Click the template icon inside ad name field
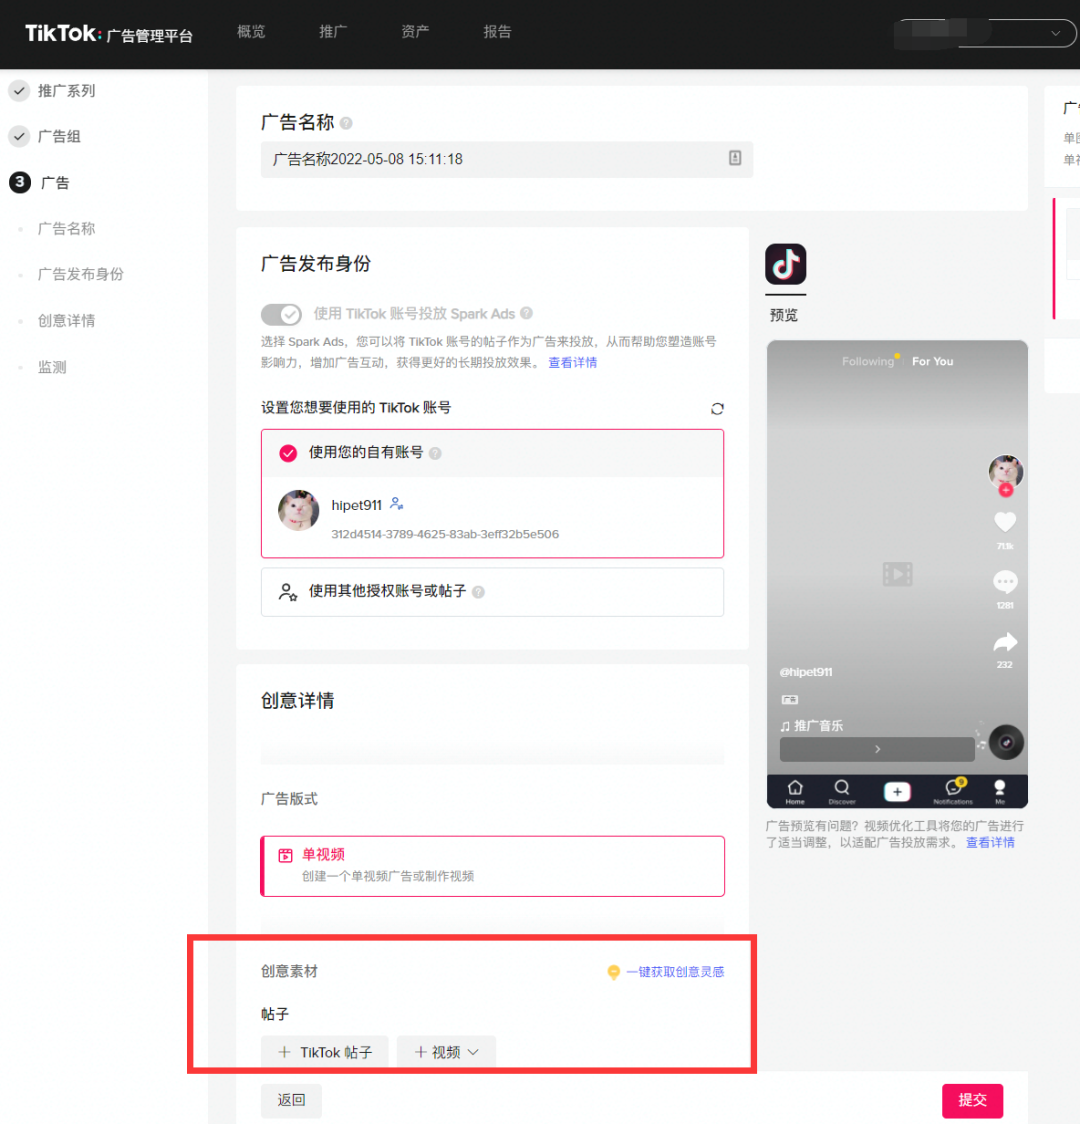The width and height of the screenshot is (1080, 1124). 735,158
